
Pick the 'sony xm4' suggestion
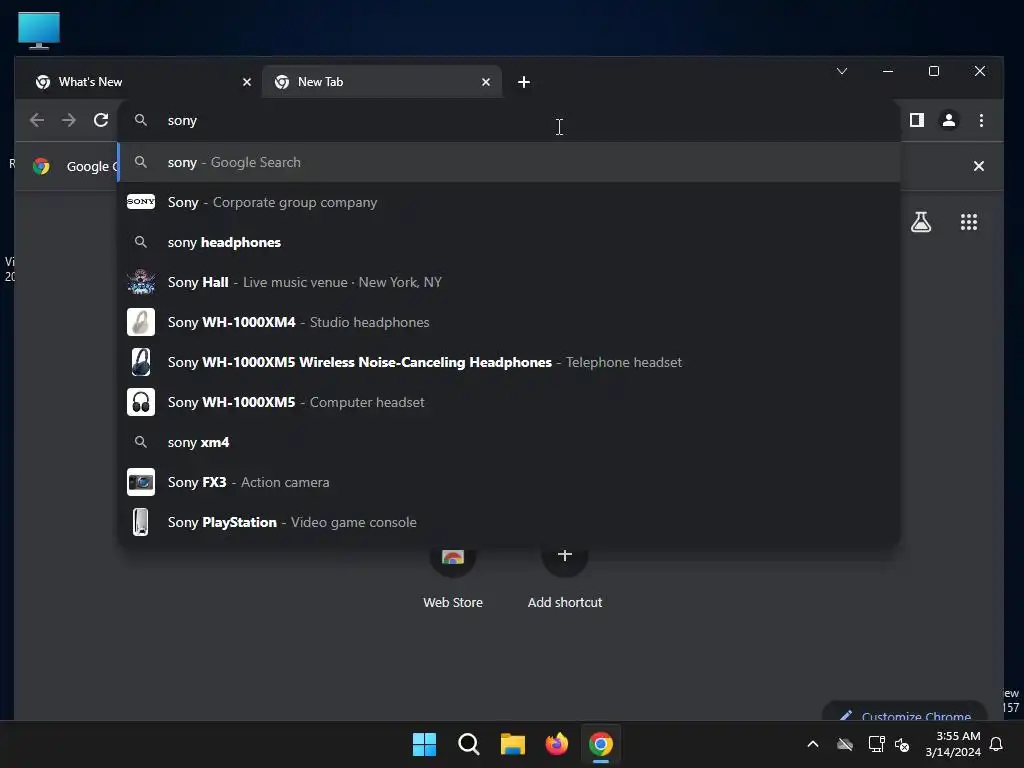click(509, 442)
